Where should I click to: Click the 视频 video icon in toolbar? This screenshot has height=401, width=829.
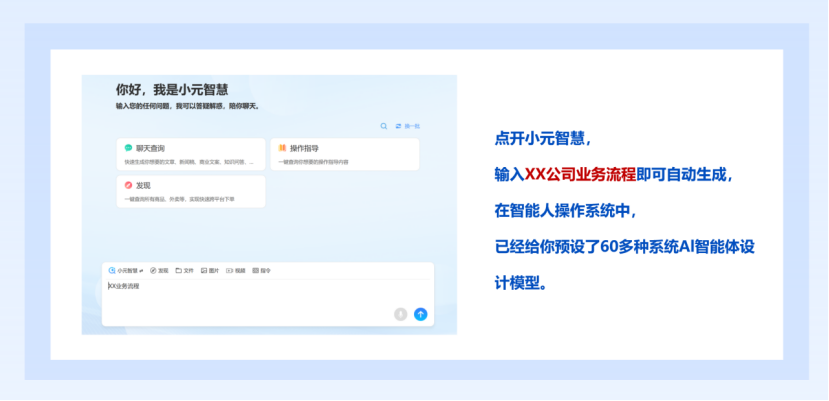tap(230, 270)
